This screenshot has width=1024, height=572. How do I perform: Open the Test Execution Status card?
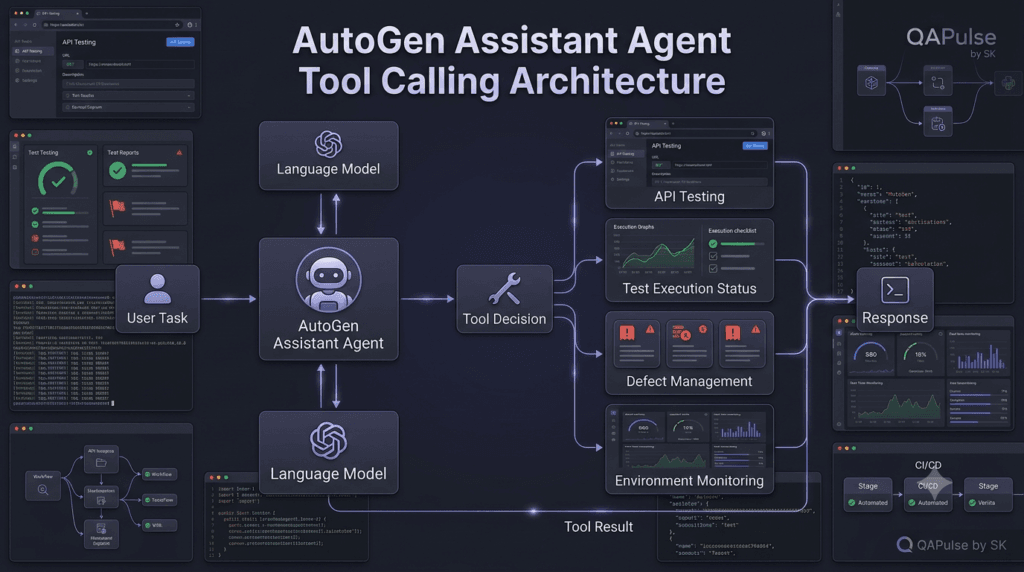click(690, 261)
